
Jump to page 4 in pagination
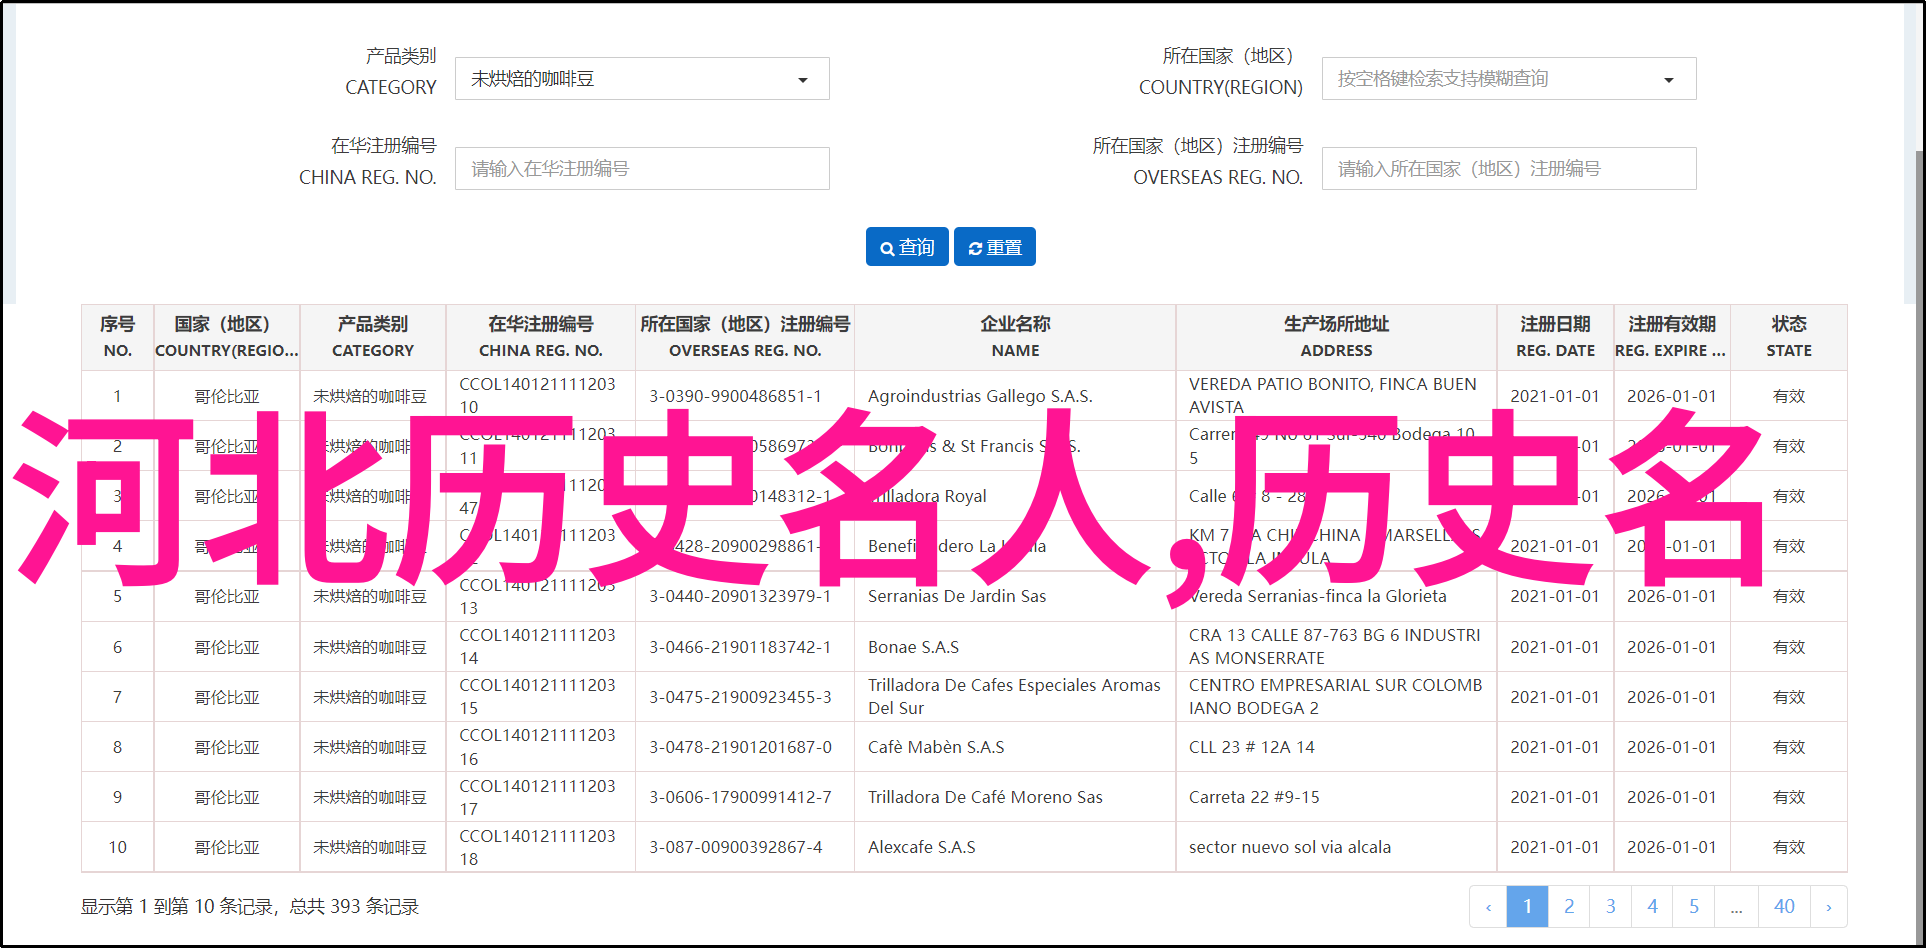1652,907
